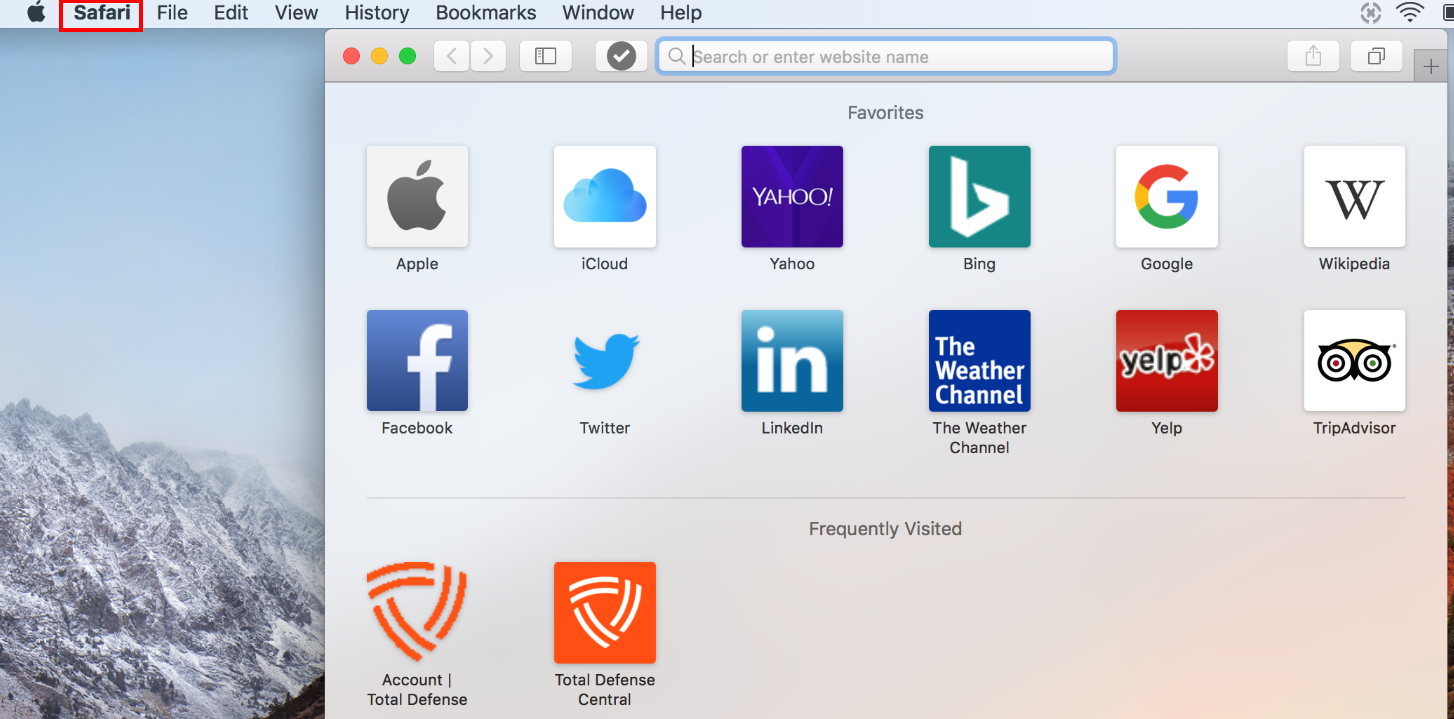Open The Weather Channel favorite tile
Viewport: 1454px width, 719px height.
tap(979, 361)
